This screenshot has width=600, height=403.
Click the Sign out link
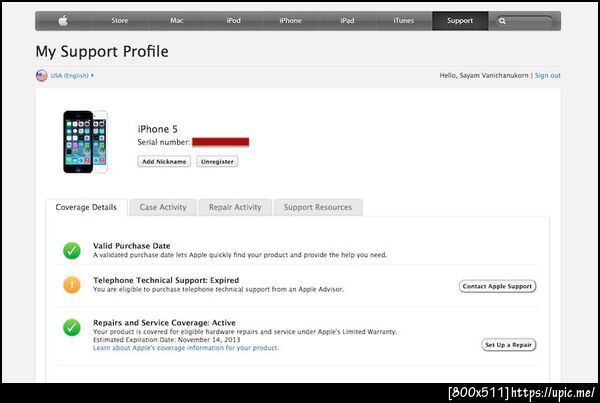tap(548, 75)
